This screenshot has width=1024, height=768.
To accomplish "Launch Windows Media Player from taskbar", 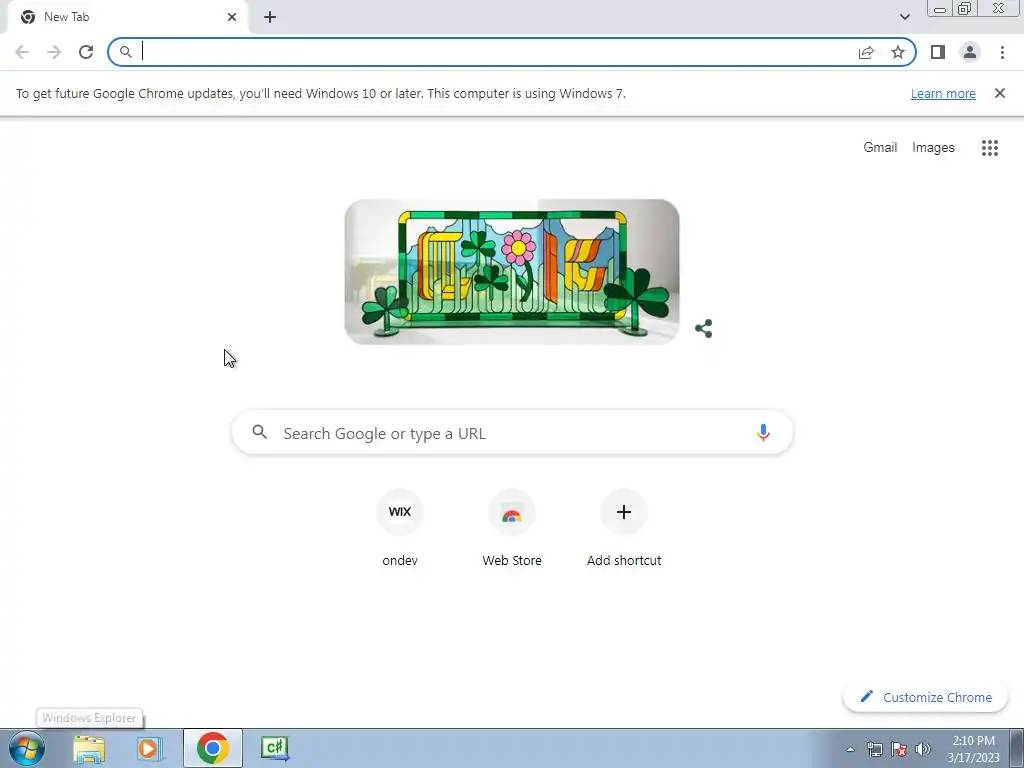I will click(149, 748).
